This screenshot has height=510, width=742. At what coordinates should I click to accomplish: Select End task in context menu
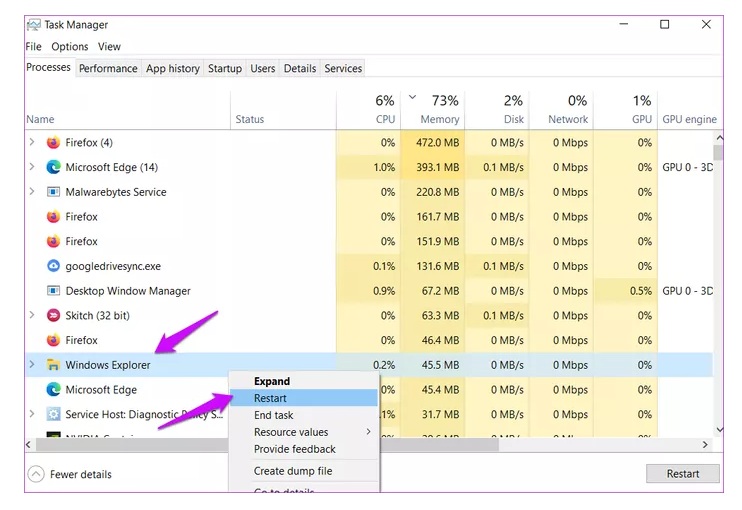274,415
